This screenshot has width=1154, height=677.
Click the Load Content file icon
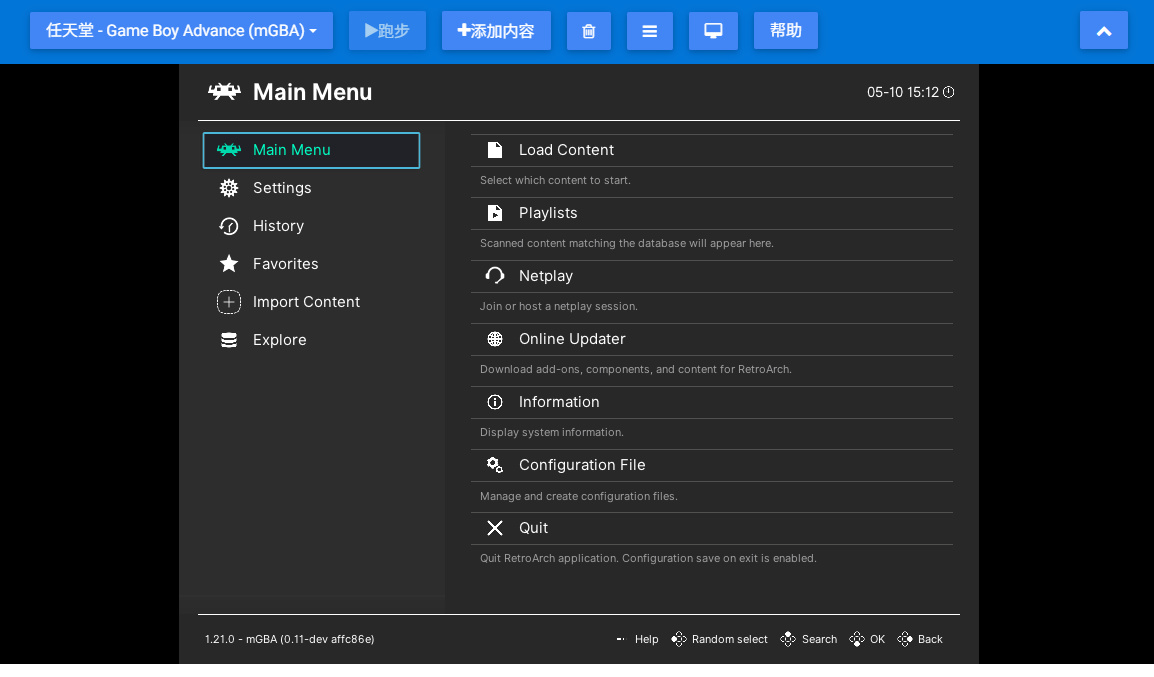point(495,150)
